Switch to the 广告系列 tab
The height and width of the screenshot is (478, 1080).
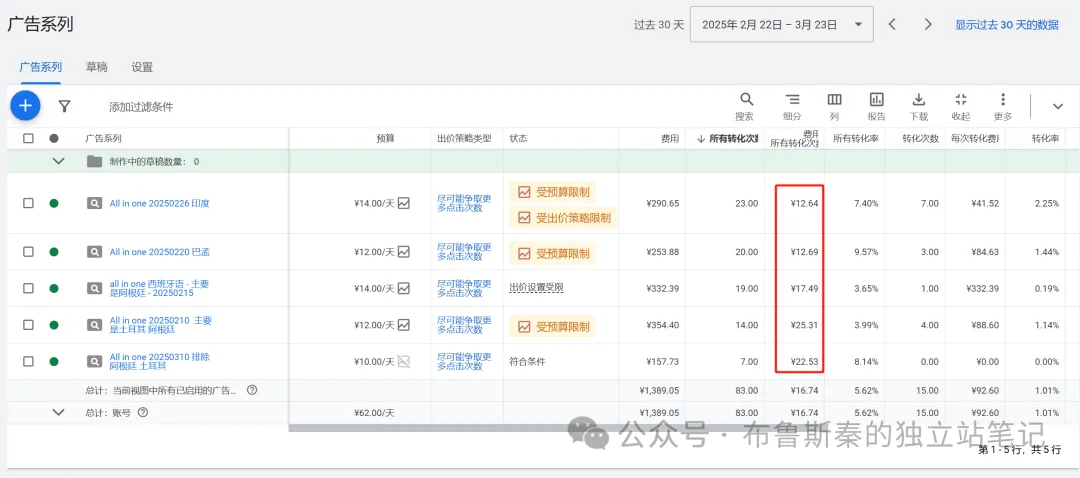(41, 67)
